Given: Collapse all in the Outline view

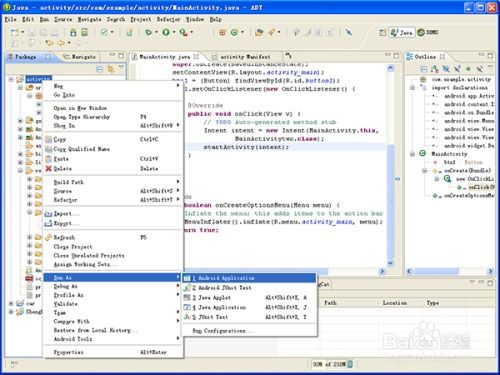Looking at the screenshot, I should 423,69.
